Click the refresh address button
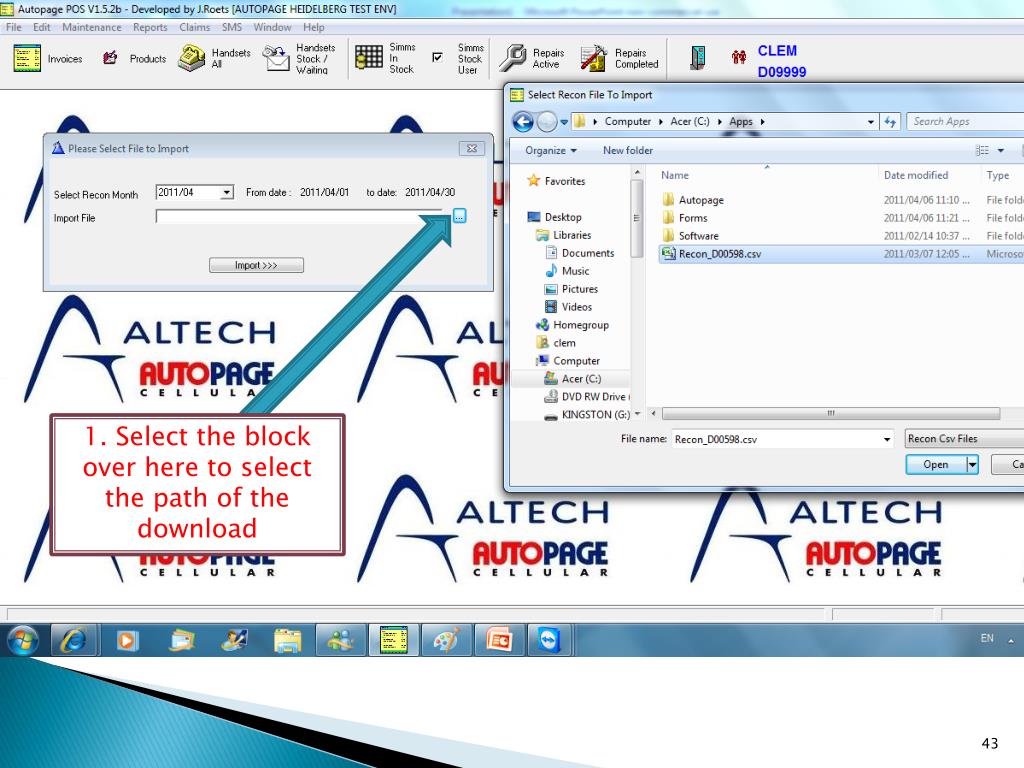Image resolution: width=1024 pixels, height=768 pixels. 890,121
